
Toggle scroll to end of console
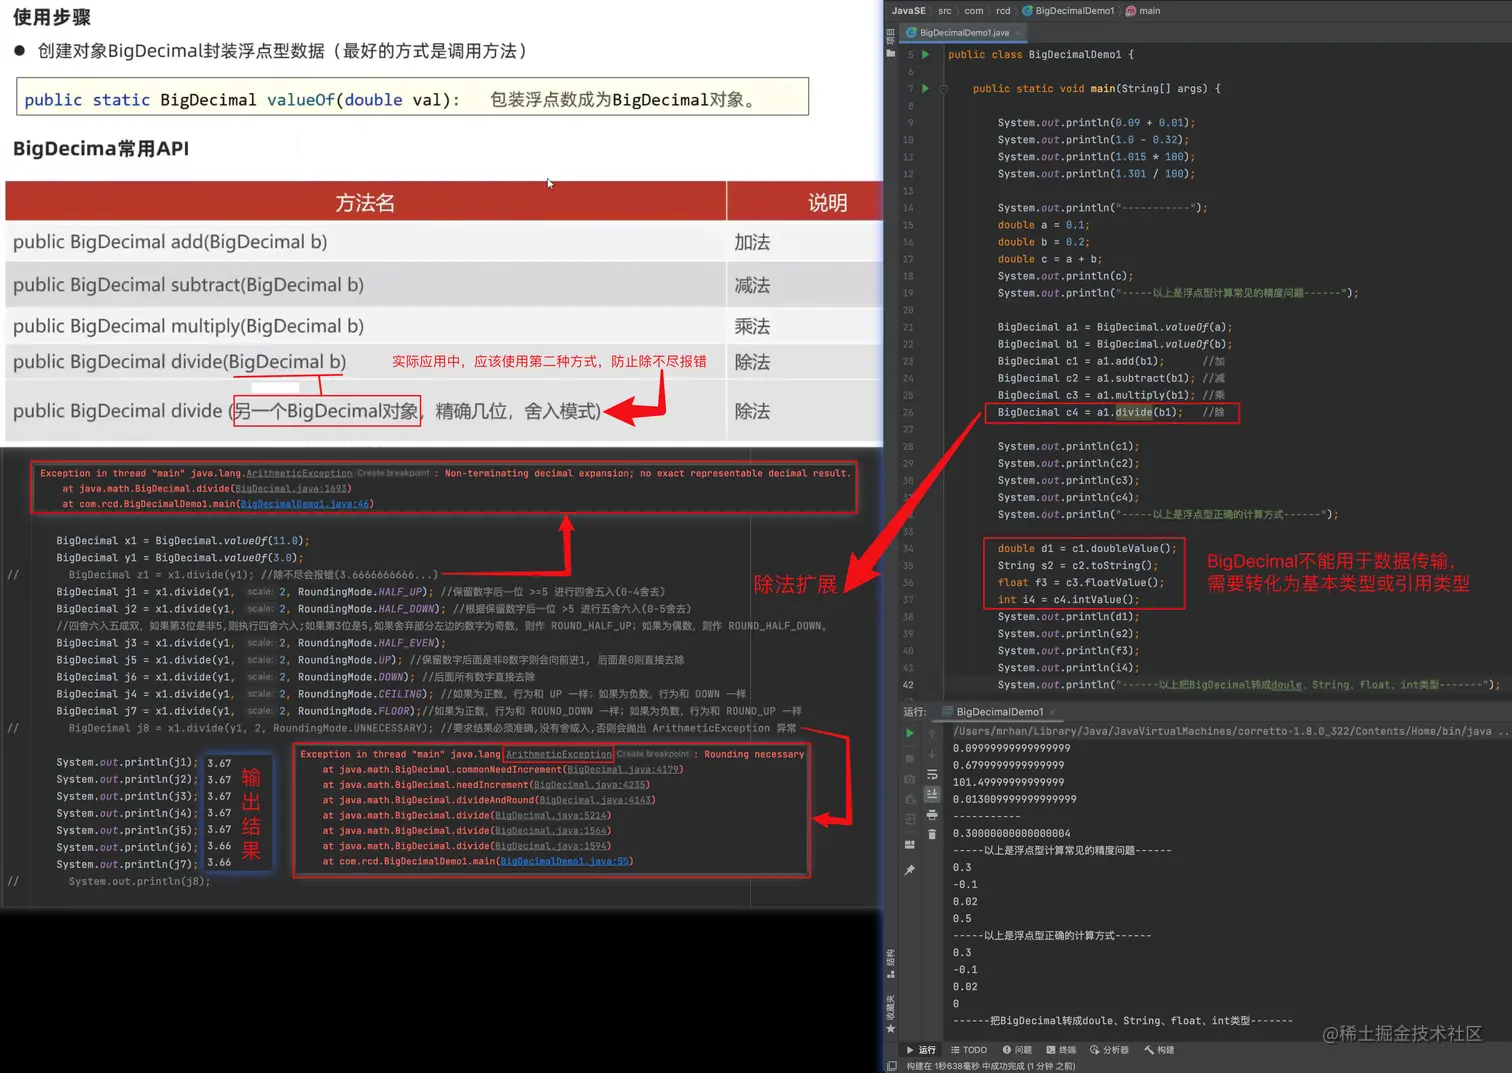point(932,794)
